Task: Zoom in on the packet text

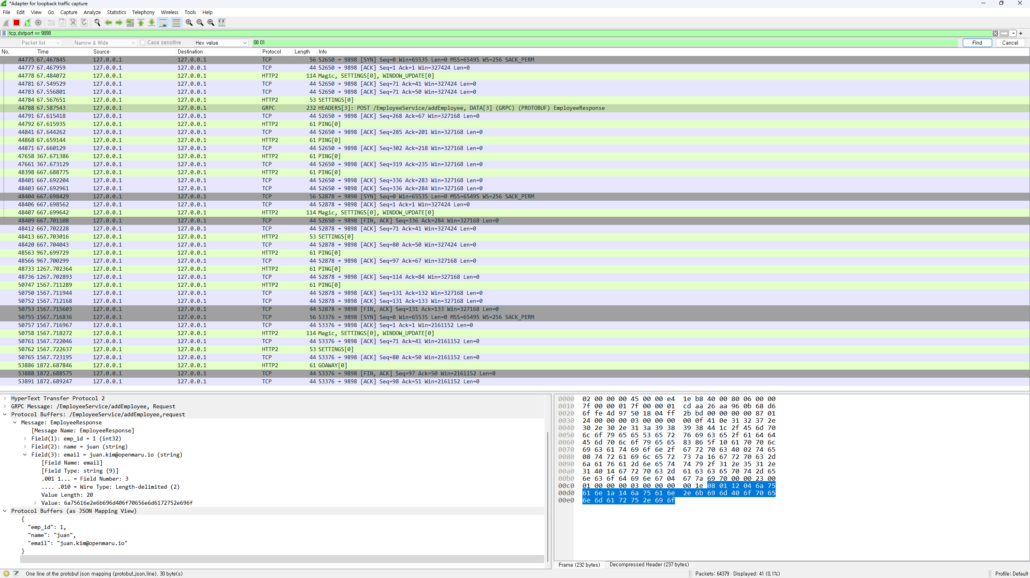Action: (x=189, y=22)
